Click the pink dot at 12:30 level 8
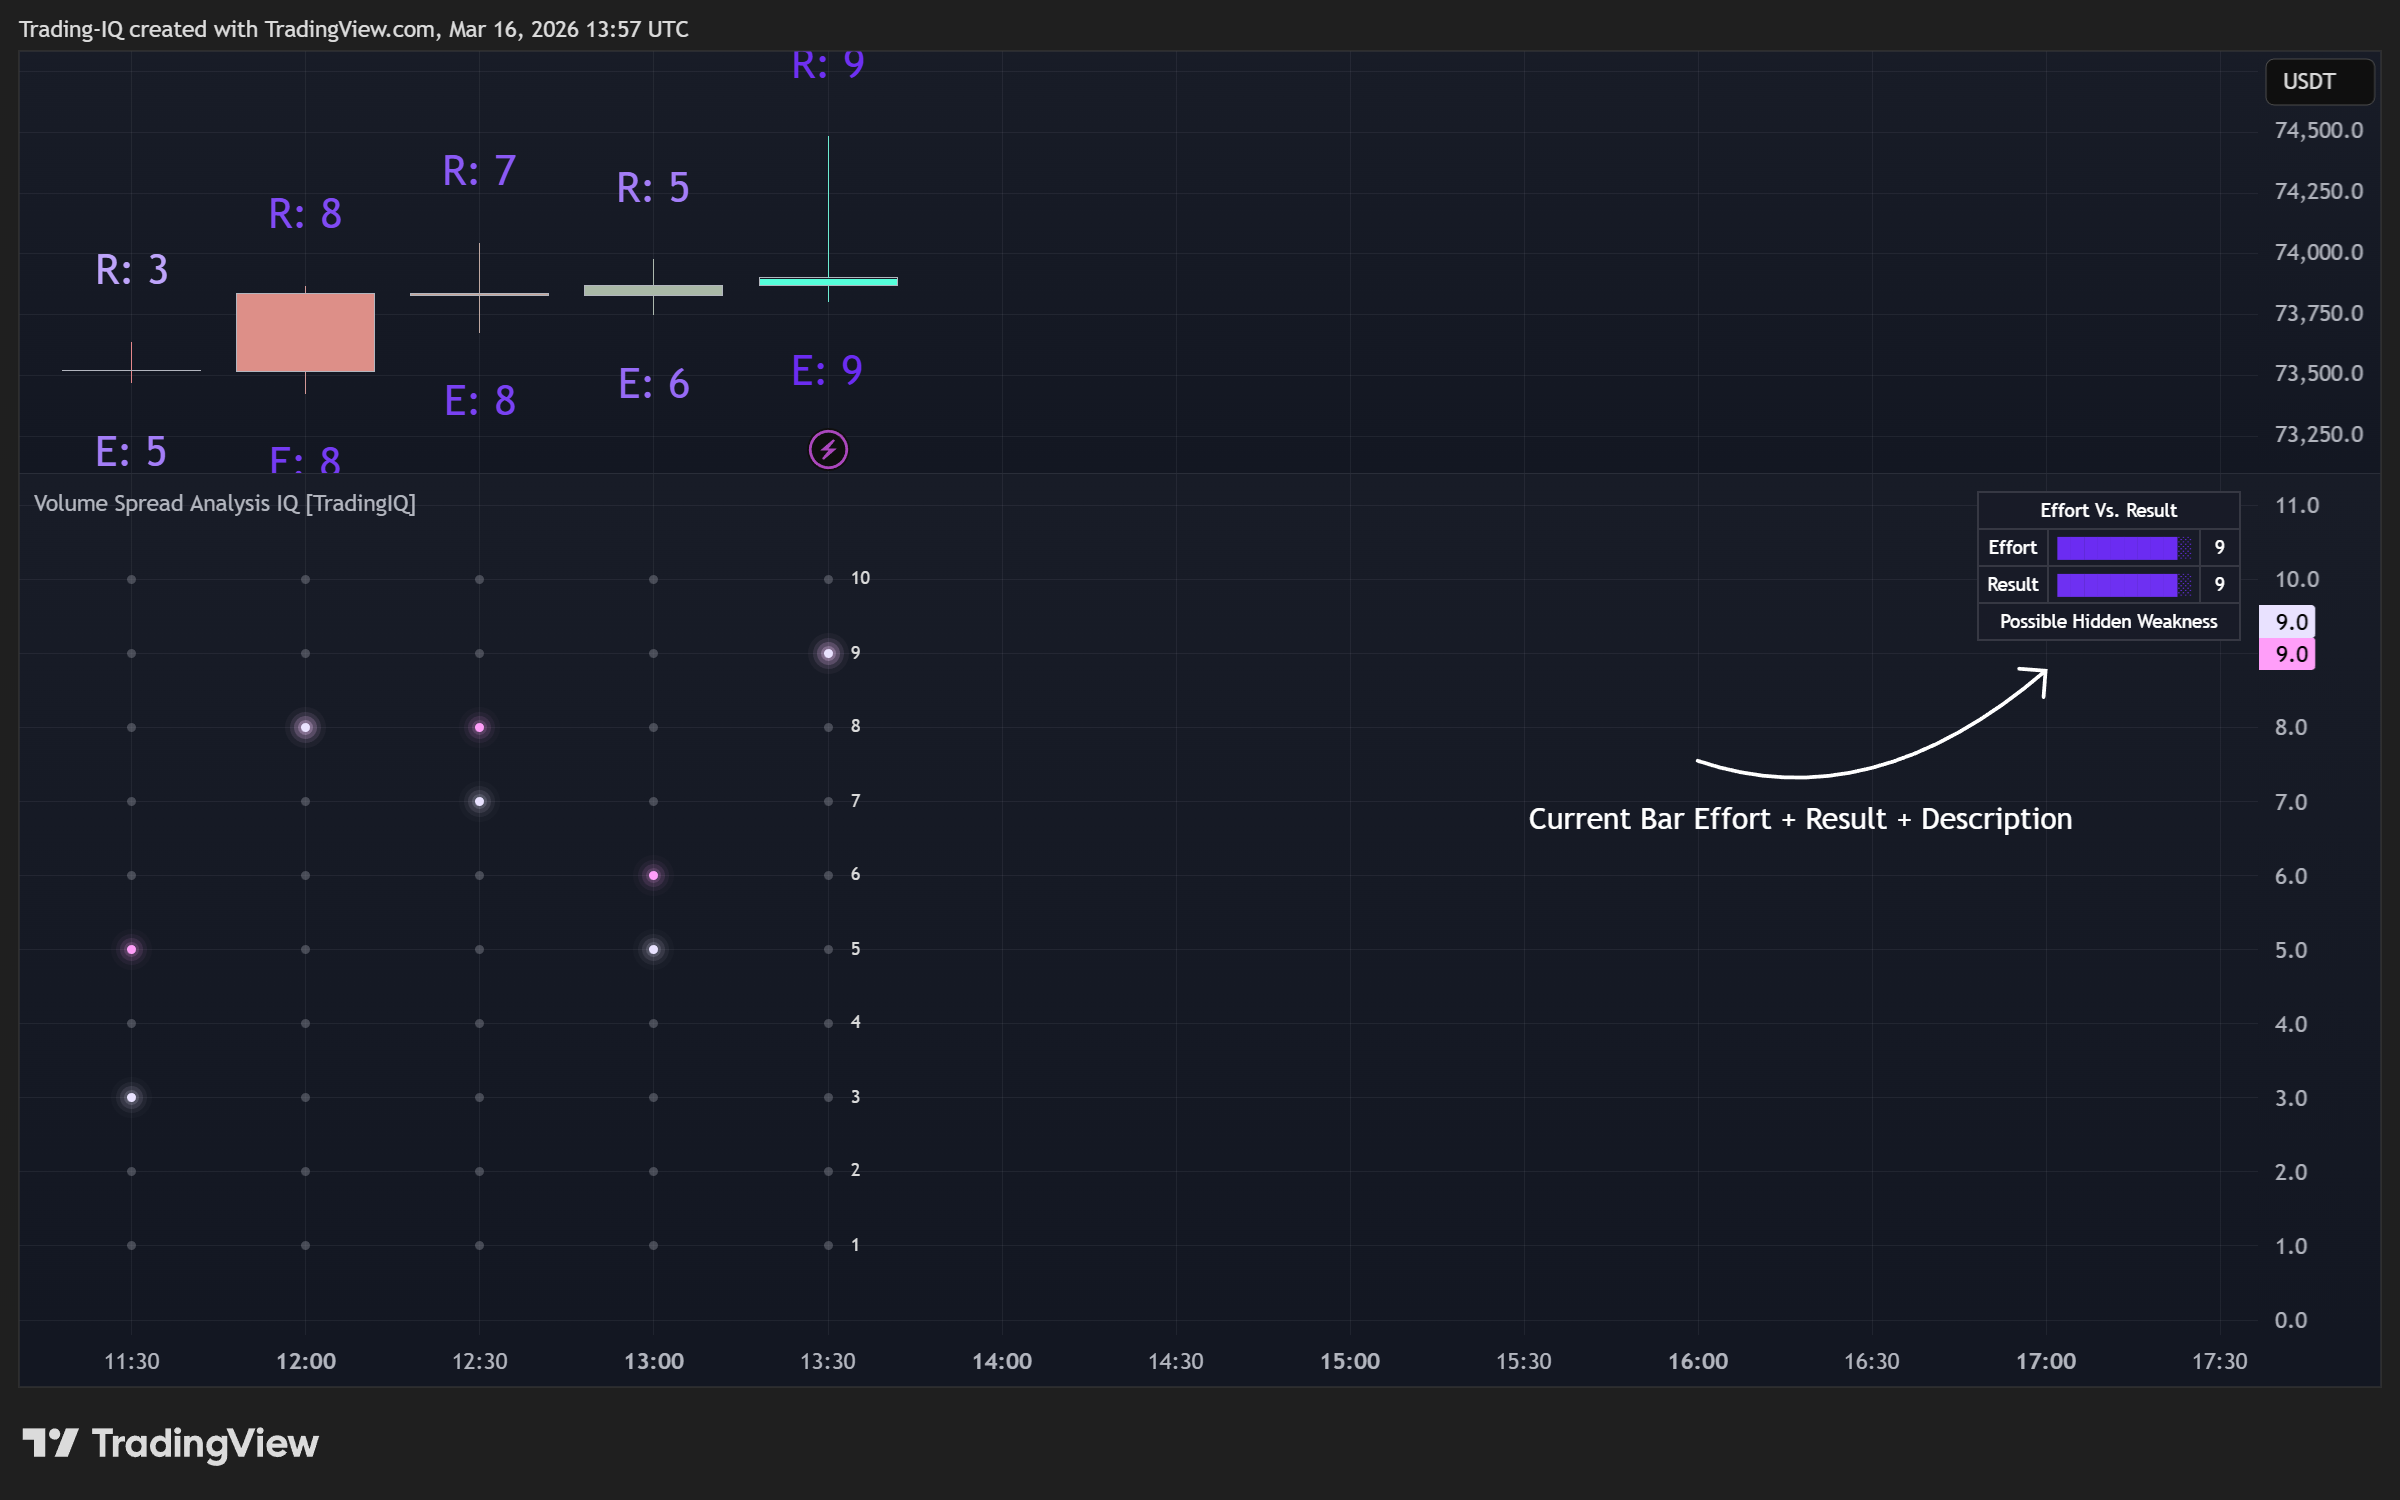The image size is (2400, 1500). coord(479,727)
